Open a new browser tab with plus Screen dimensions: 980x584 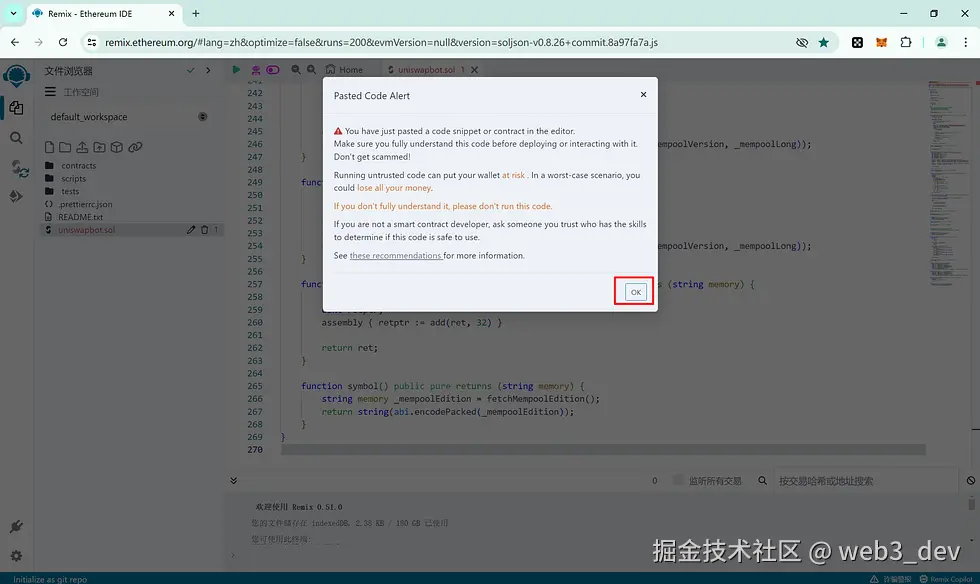coord(196,13)
